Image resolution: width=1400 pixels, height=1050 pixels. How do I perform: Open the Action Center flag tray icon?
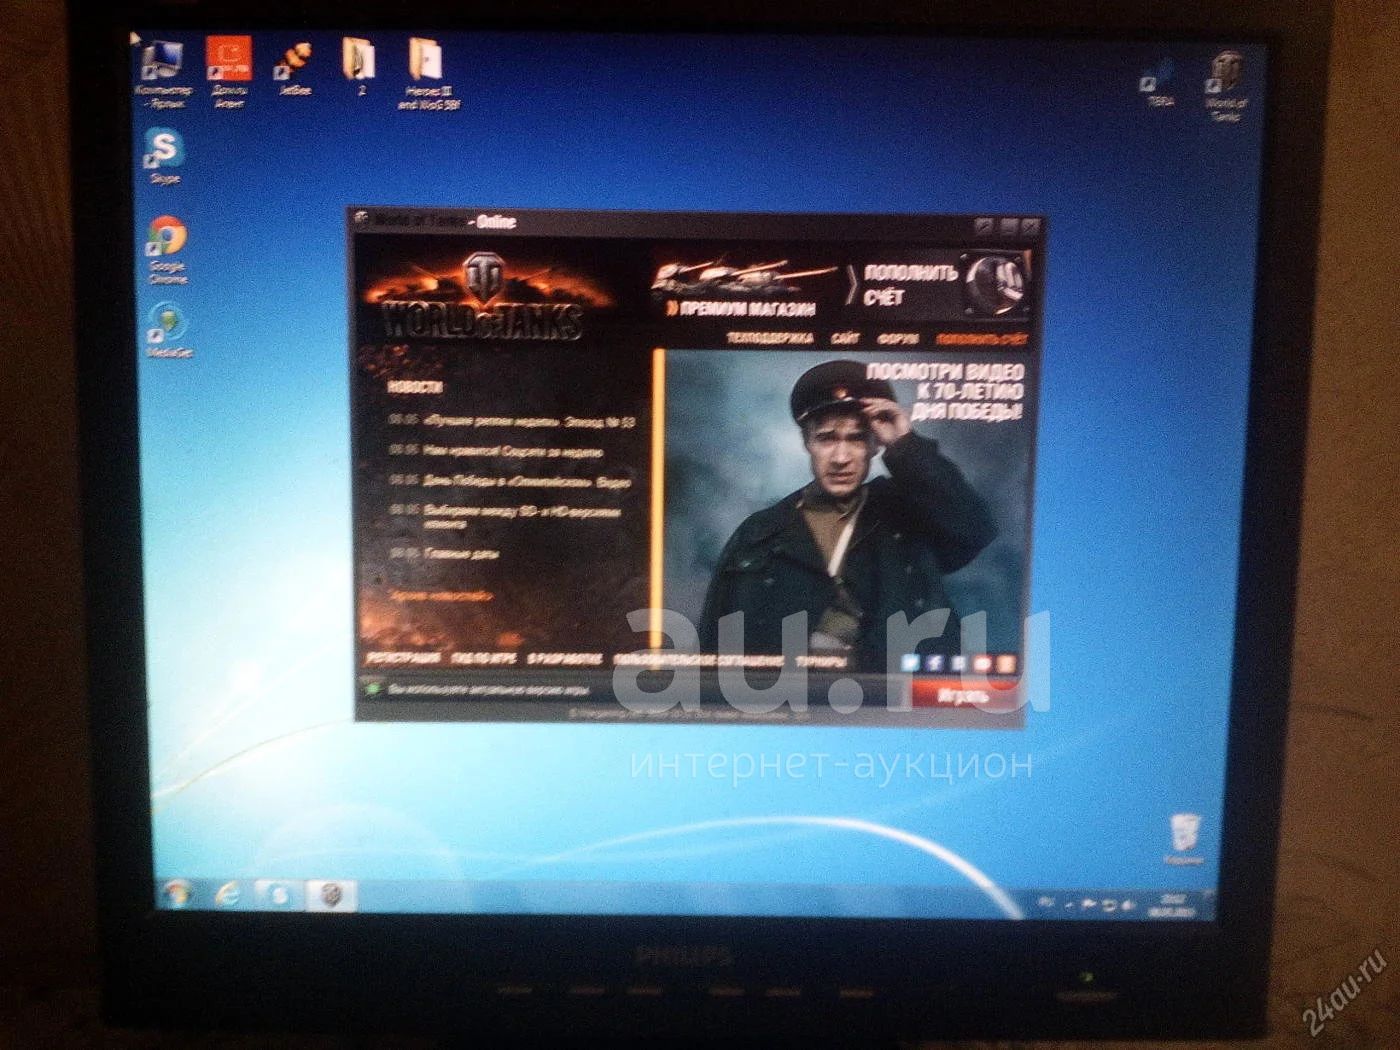[1087, 904]
